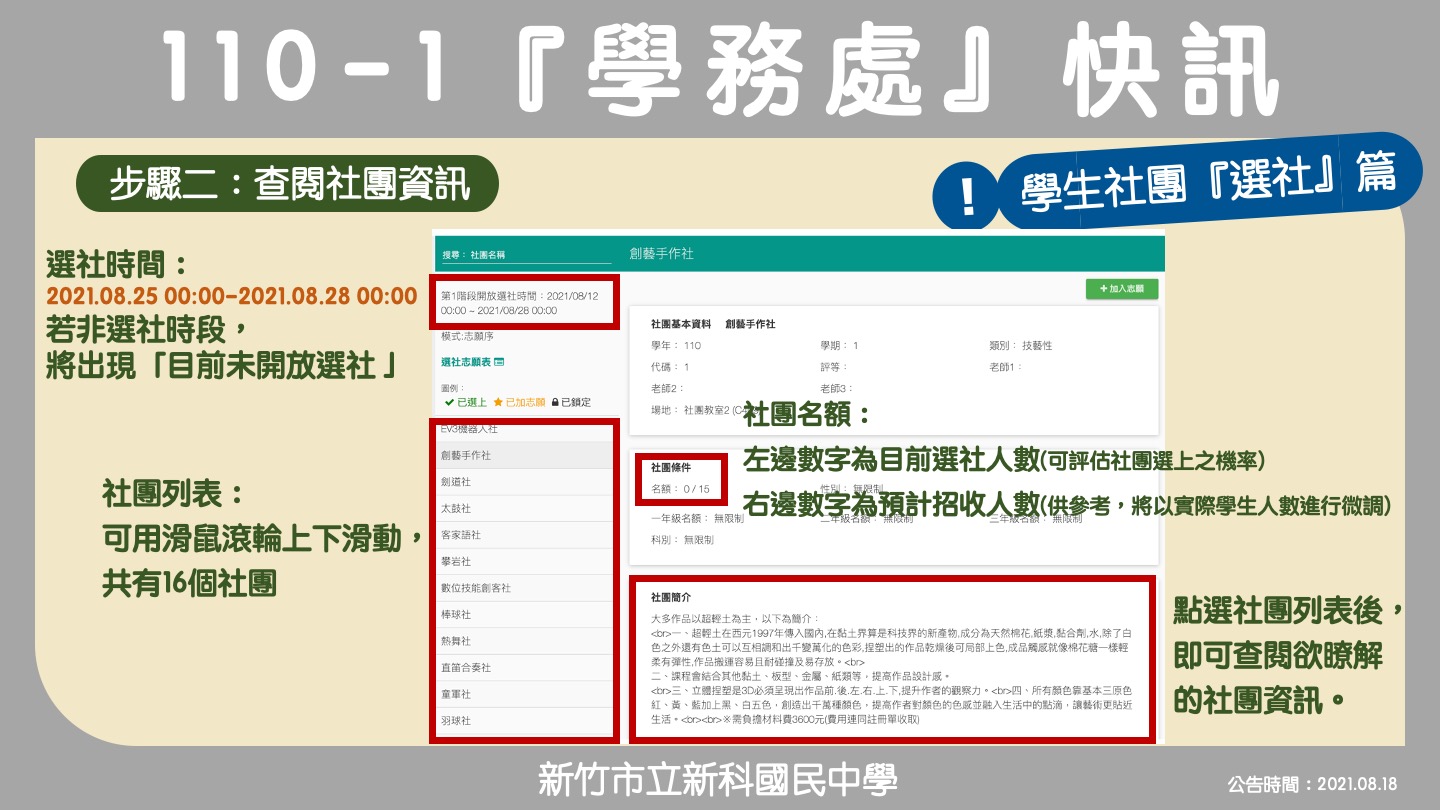Click the star 已加志願 legend icon
The width and height of the screenshot is (1440, 810).
(497, 402)
